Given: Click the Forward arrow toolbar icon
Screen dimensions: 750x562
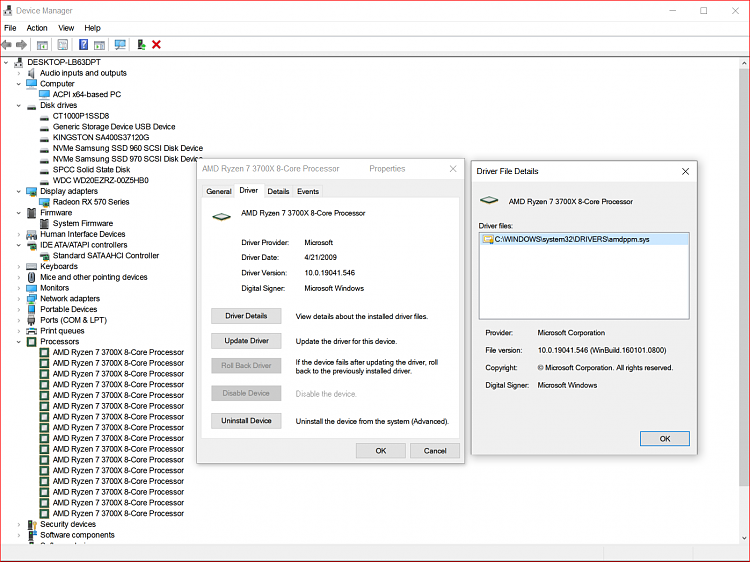Looking at the screenshot, I should point(22,45).
